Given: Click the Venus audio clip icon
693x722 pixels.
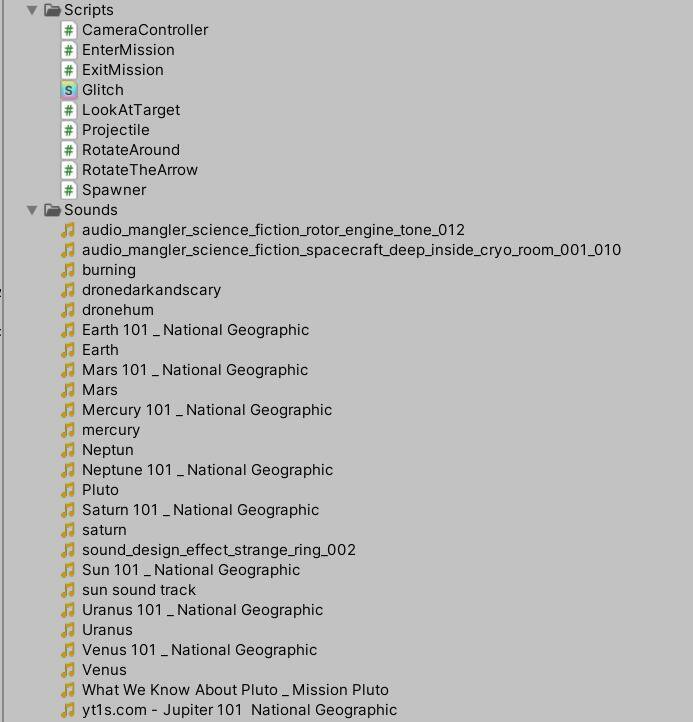Looking at the screenshot, I should coord(68,670).
